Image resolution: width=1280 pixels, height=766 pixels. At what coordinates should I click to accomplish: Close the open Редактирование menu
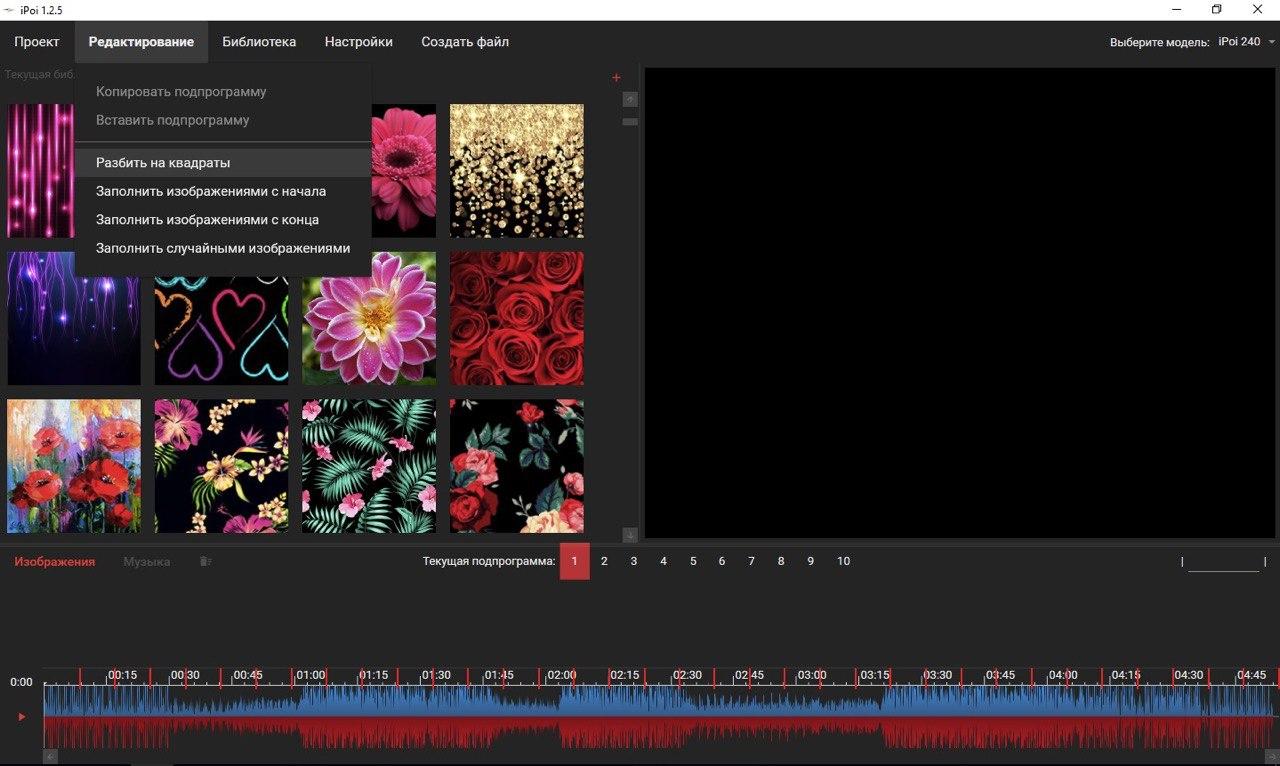tap(141, 42)
